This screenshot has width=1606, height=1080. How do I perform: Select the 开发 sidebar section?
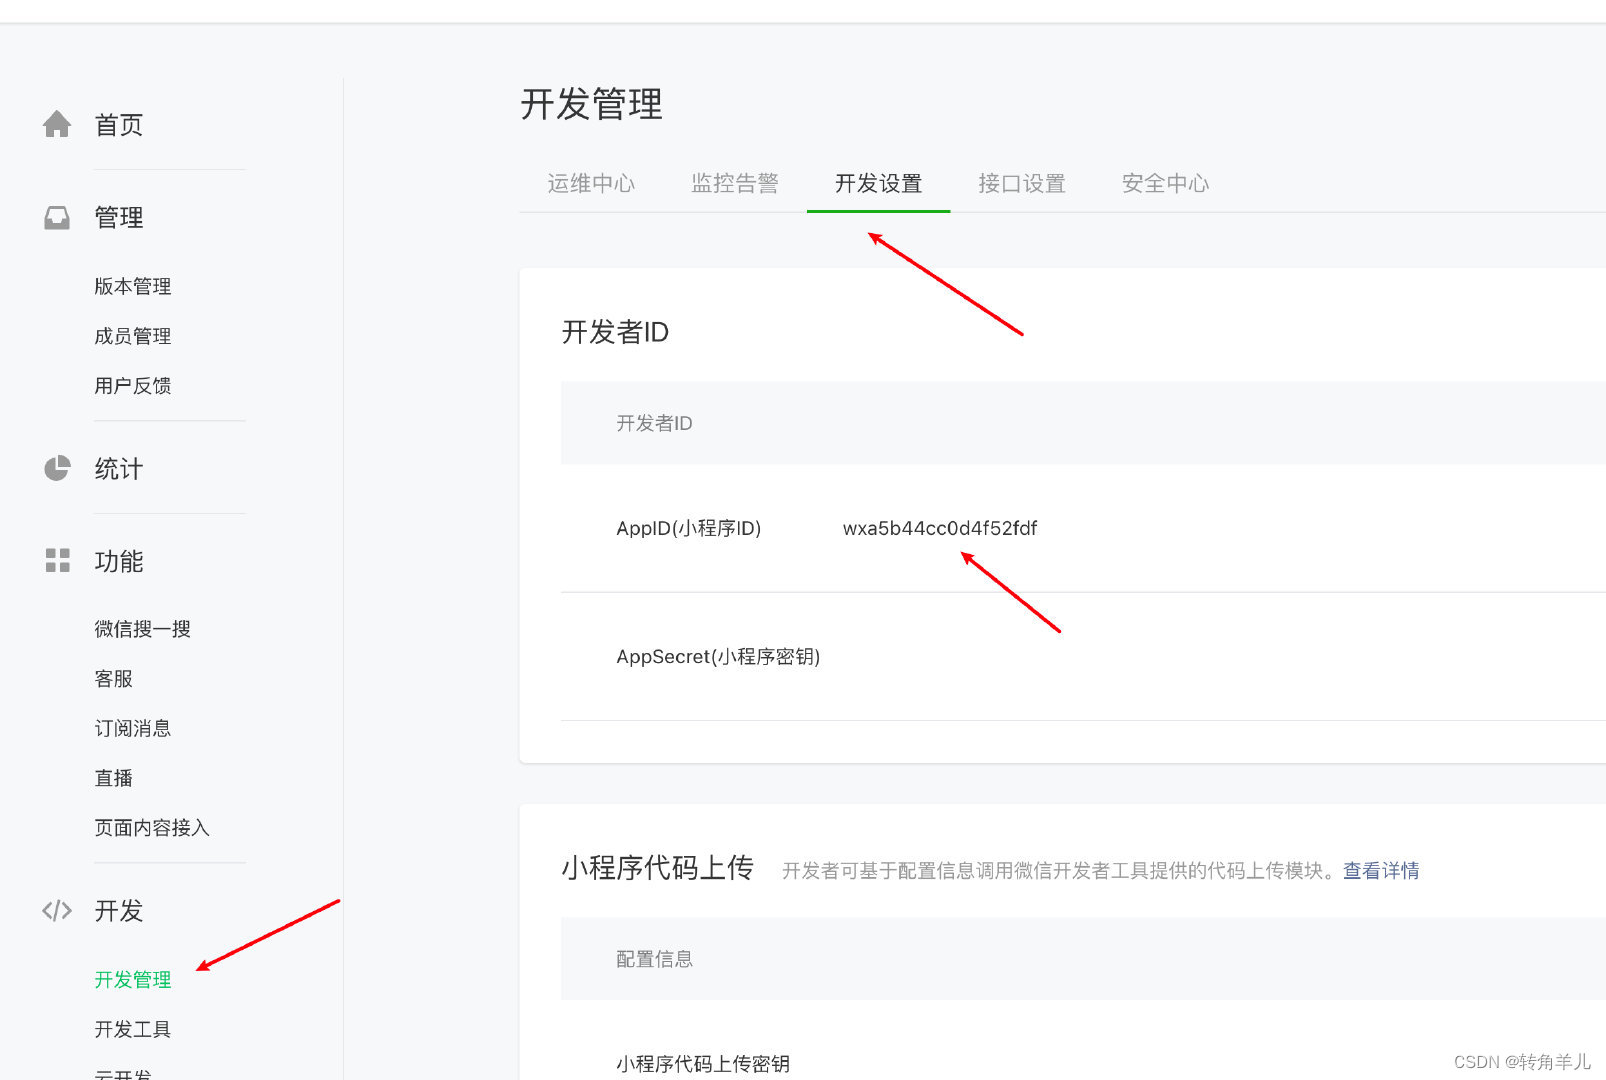[x=119, y=911]
